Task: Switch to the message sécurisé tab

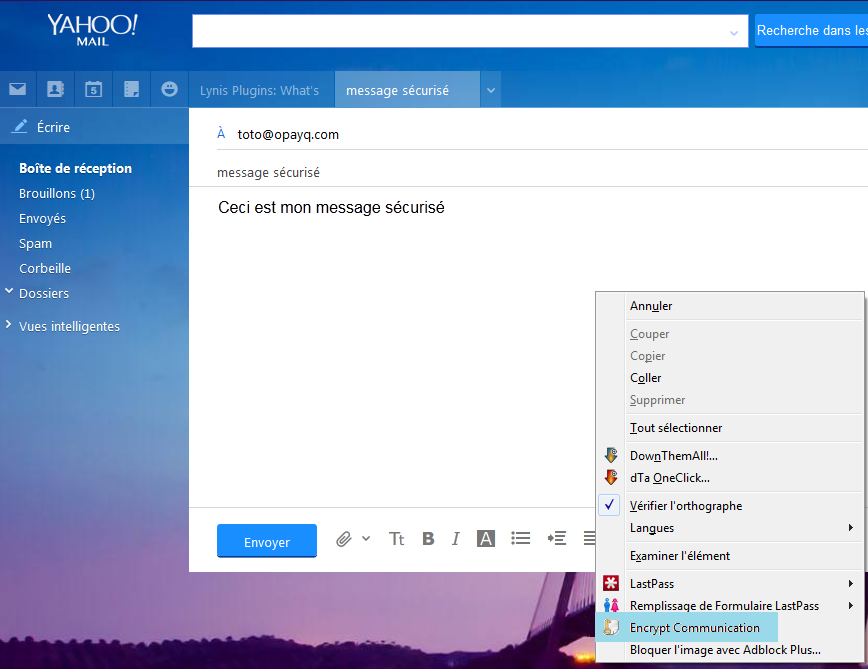Action: pos(407,90)
